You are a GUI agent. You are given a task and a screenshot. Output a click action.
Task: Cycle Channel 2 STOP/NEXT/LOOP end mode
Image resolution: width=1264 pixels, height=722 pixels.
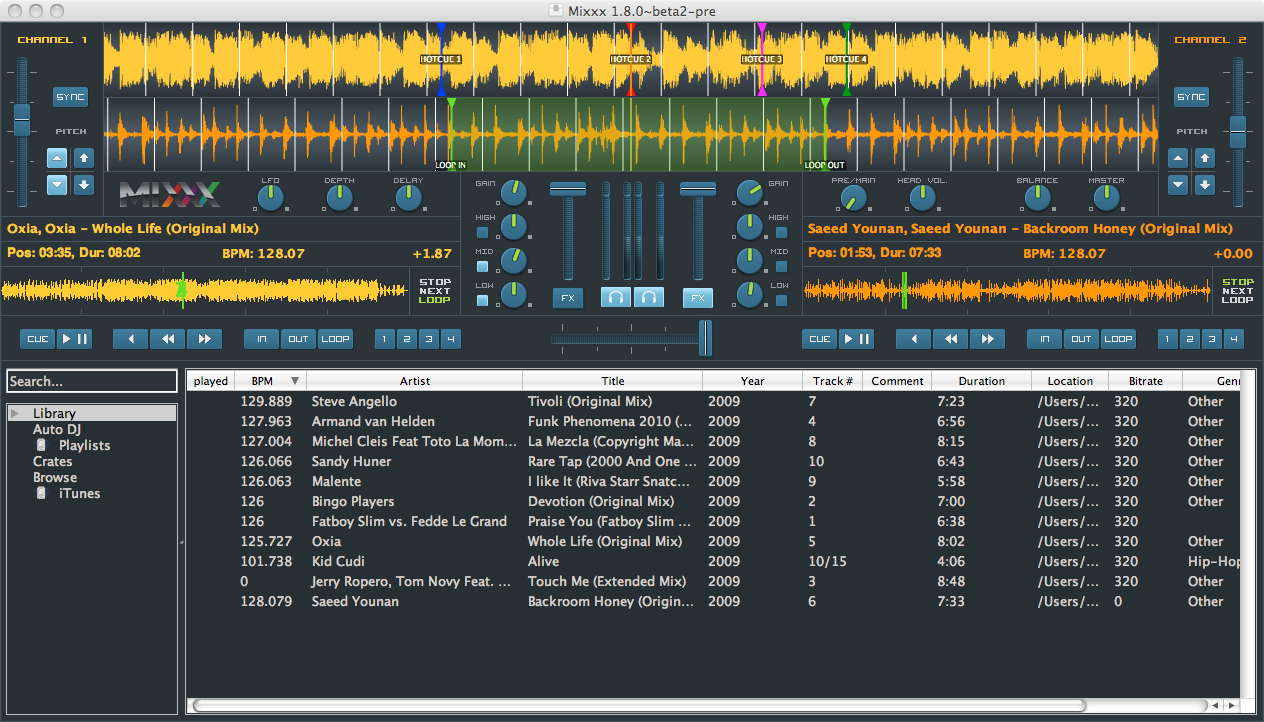point(1238,291)
